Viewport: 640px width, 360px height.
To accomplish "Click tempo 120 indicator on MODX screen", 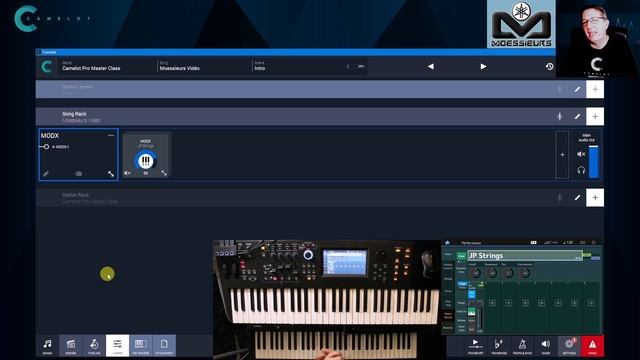I will pos(568,243).
